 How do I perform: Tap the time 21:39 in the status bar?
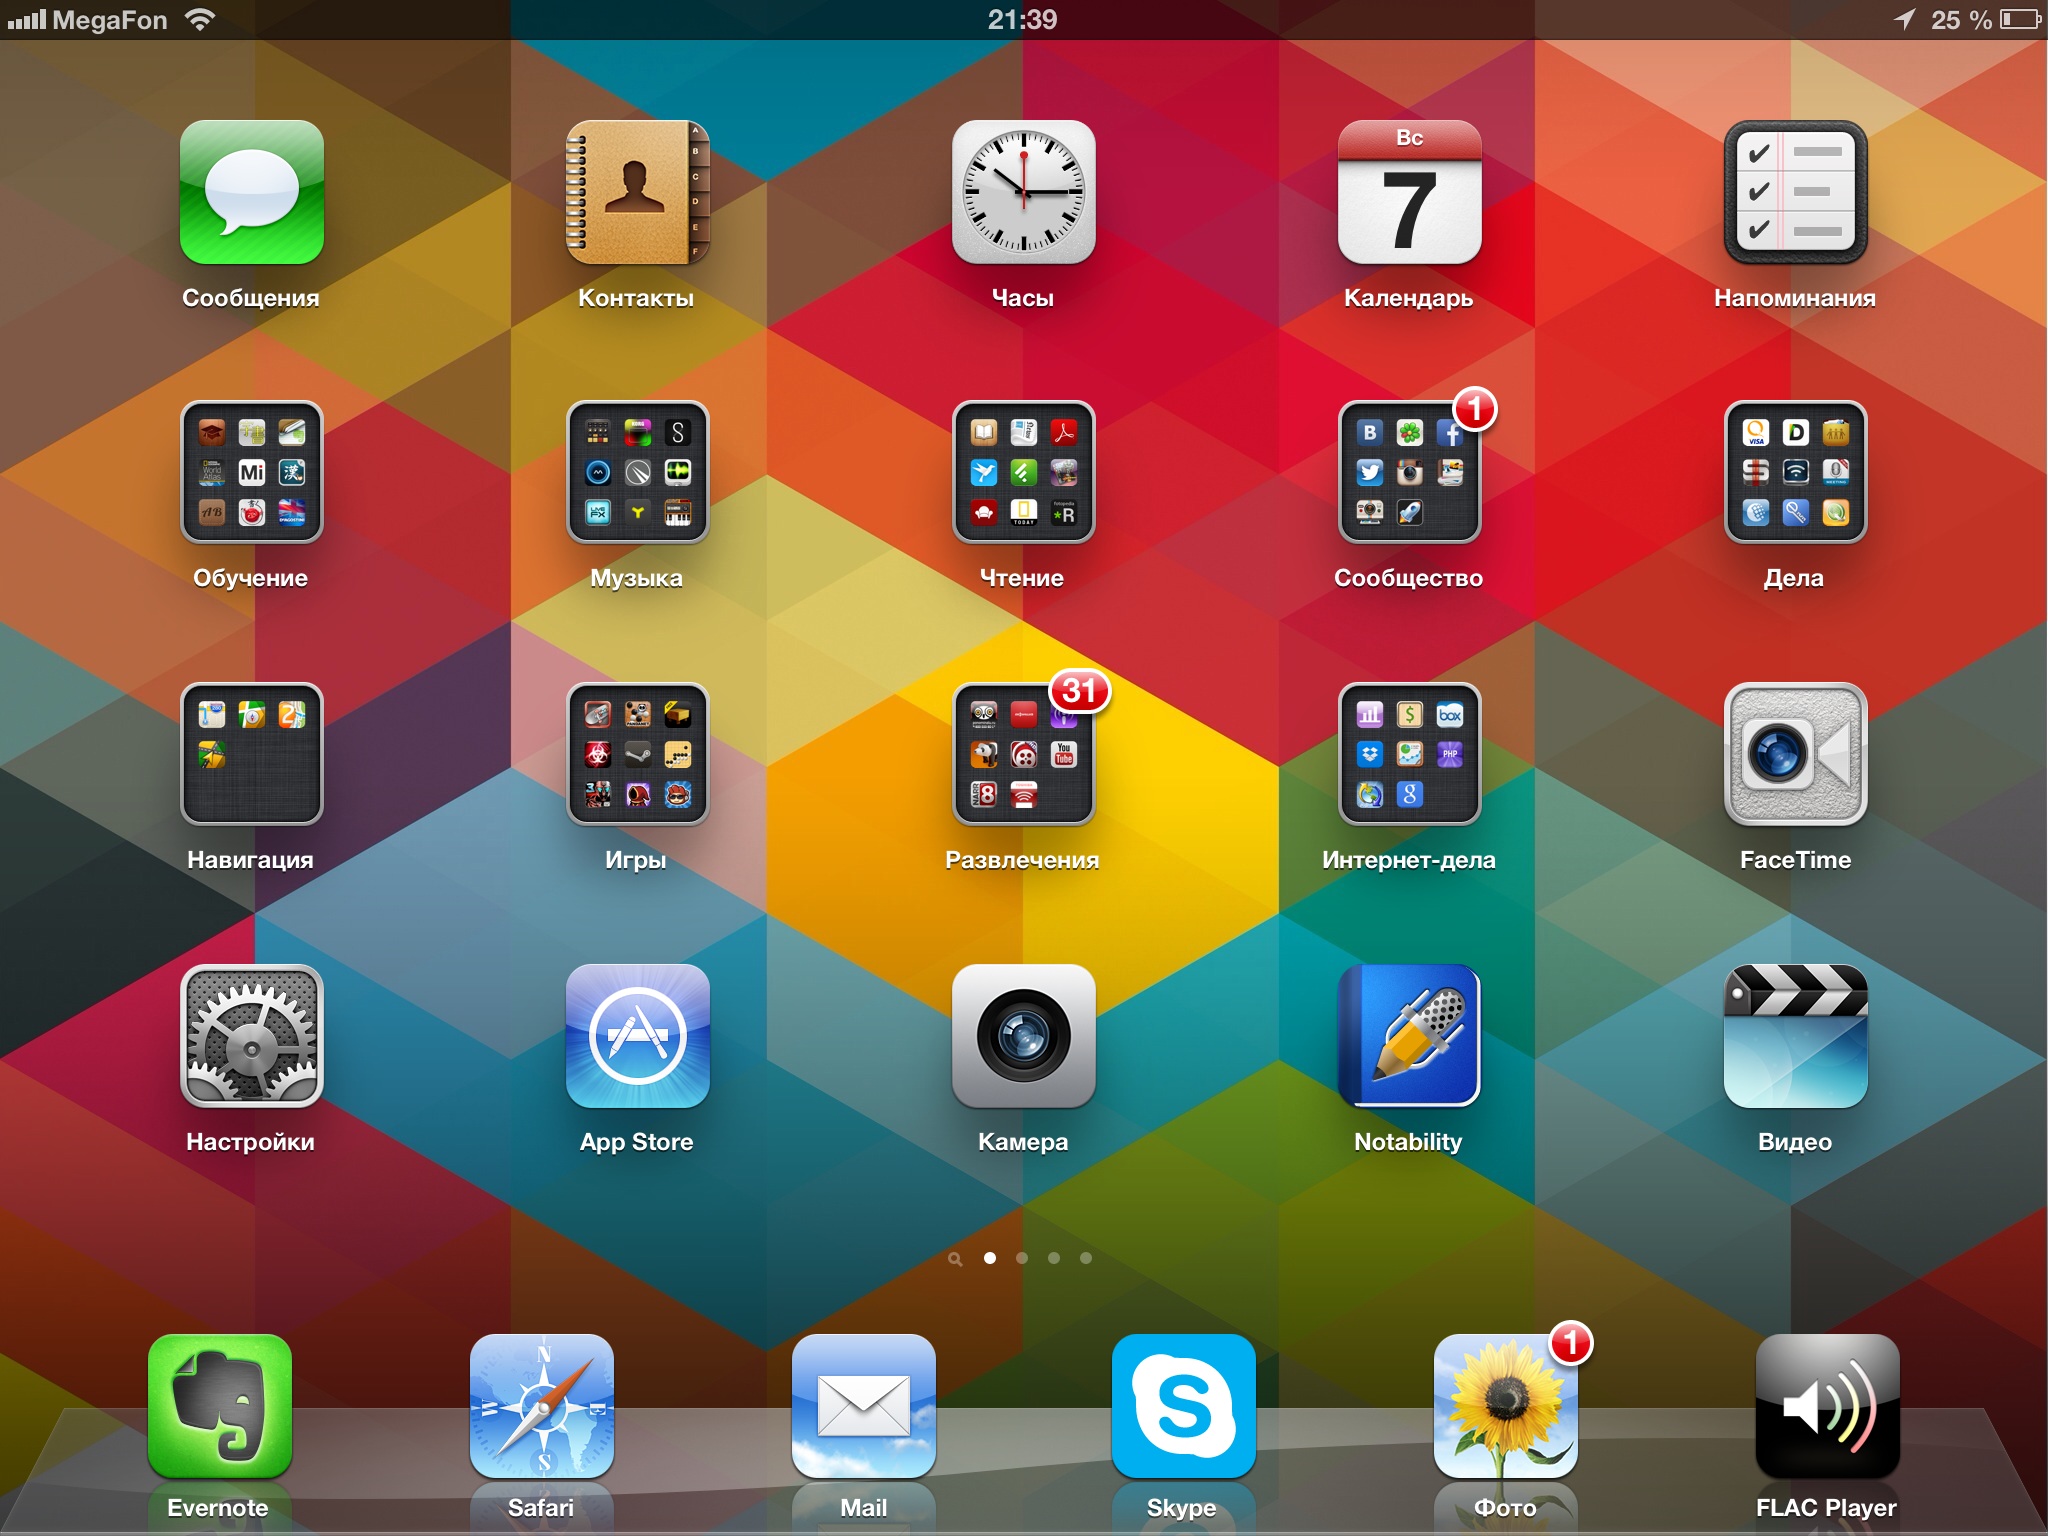tap(1022, 20)
